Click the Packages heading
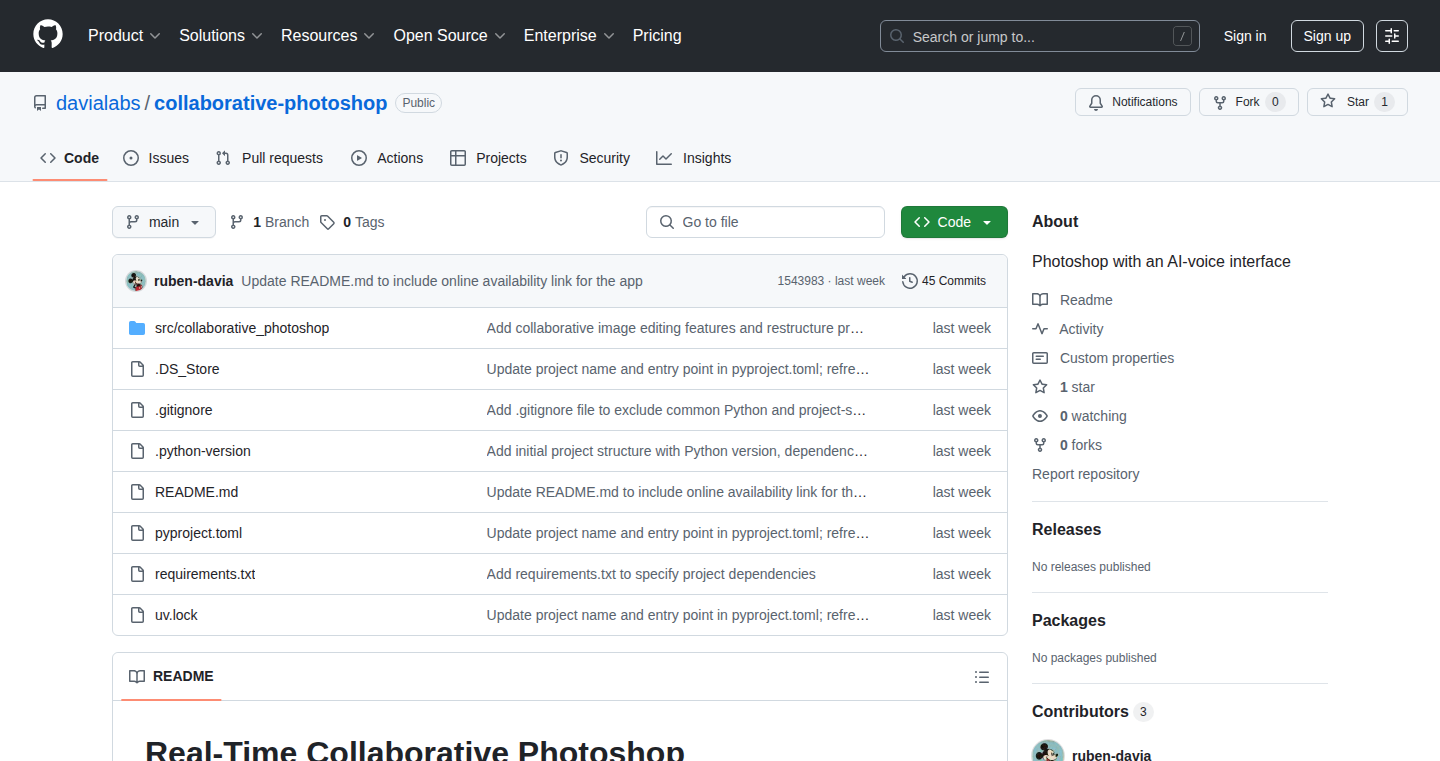 [x=1069, y=620]
